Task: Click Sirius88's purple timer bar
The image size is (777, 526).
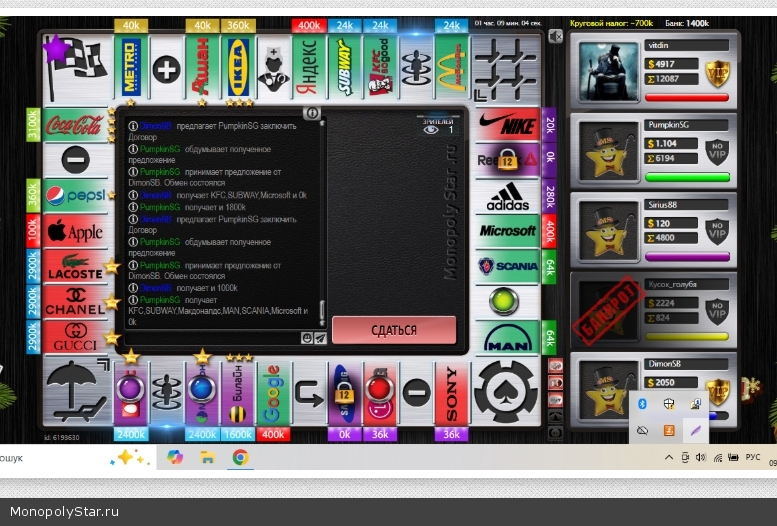Action: (687, 257)
